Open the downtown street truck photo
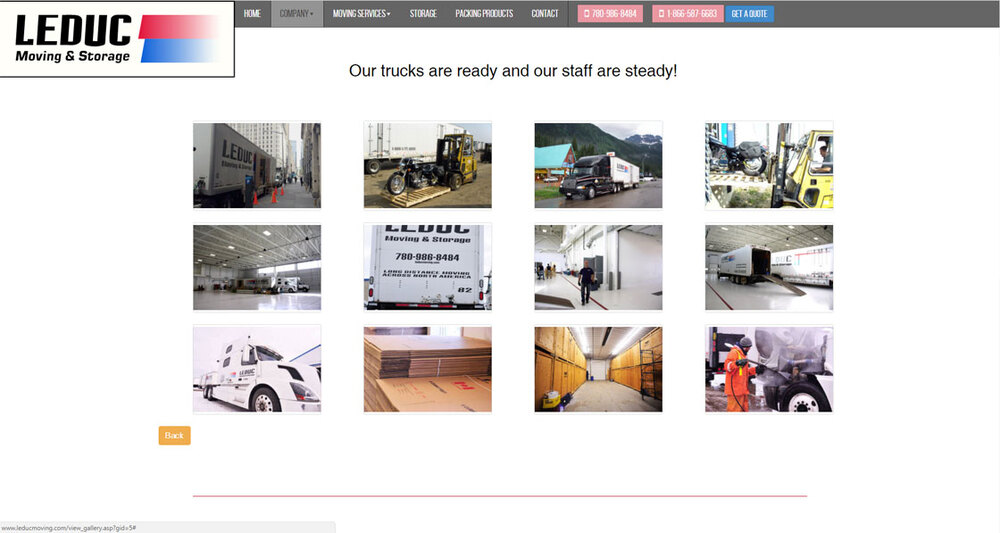This screenshot has height=533, width=1000. pyautogui.click(x=257, y=165)
